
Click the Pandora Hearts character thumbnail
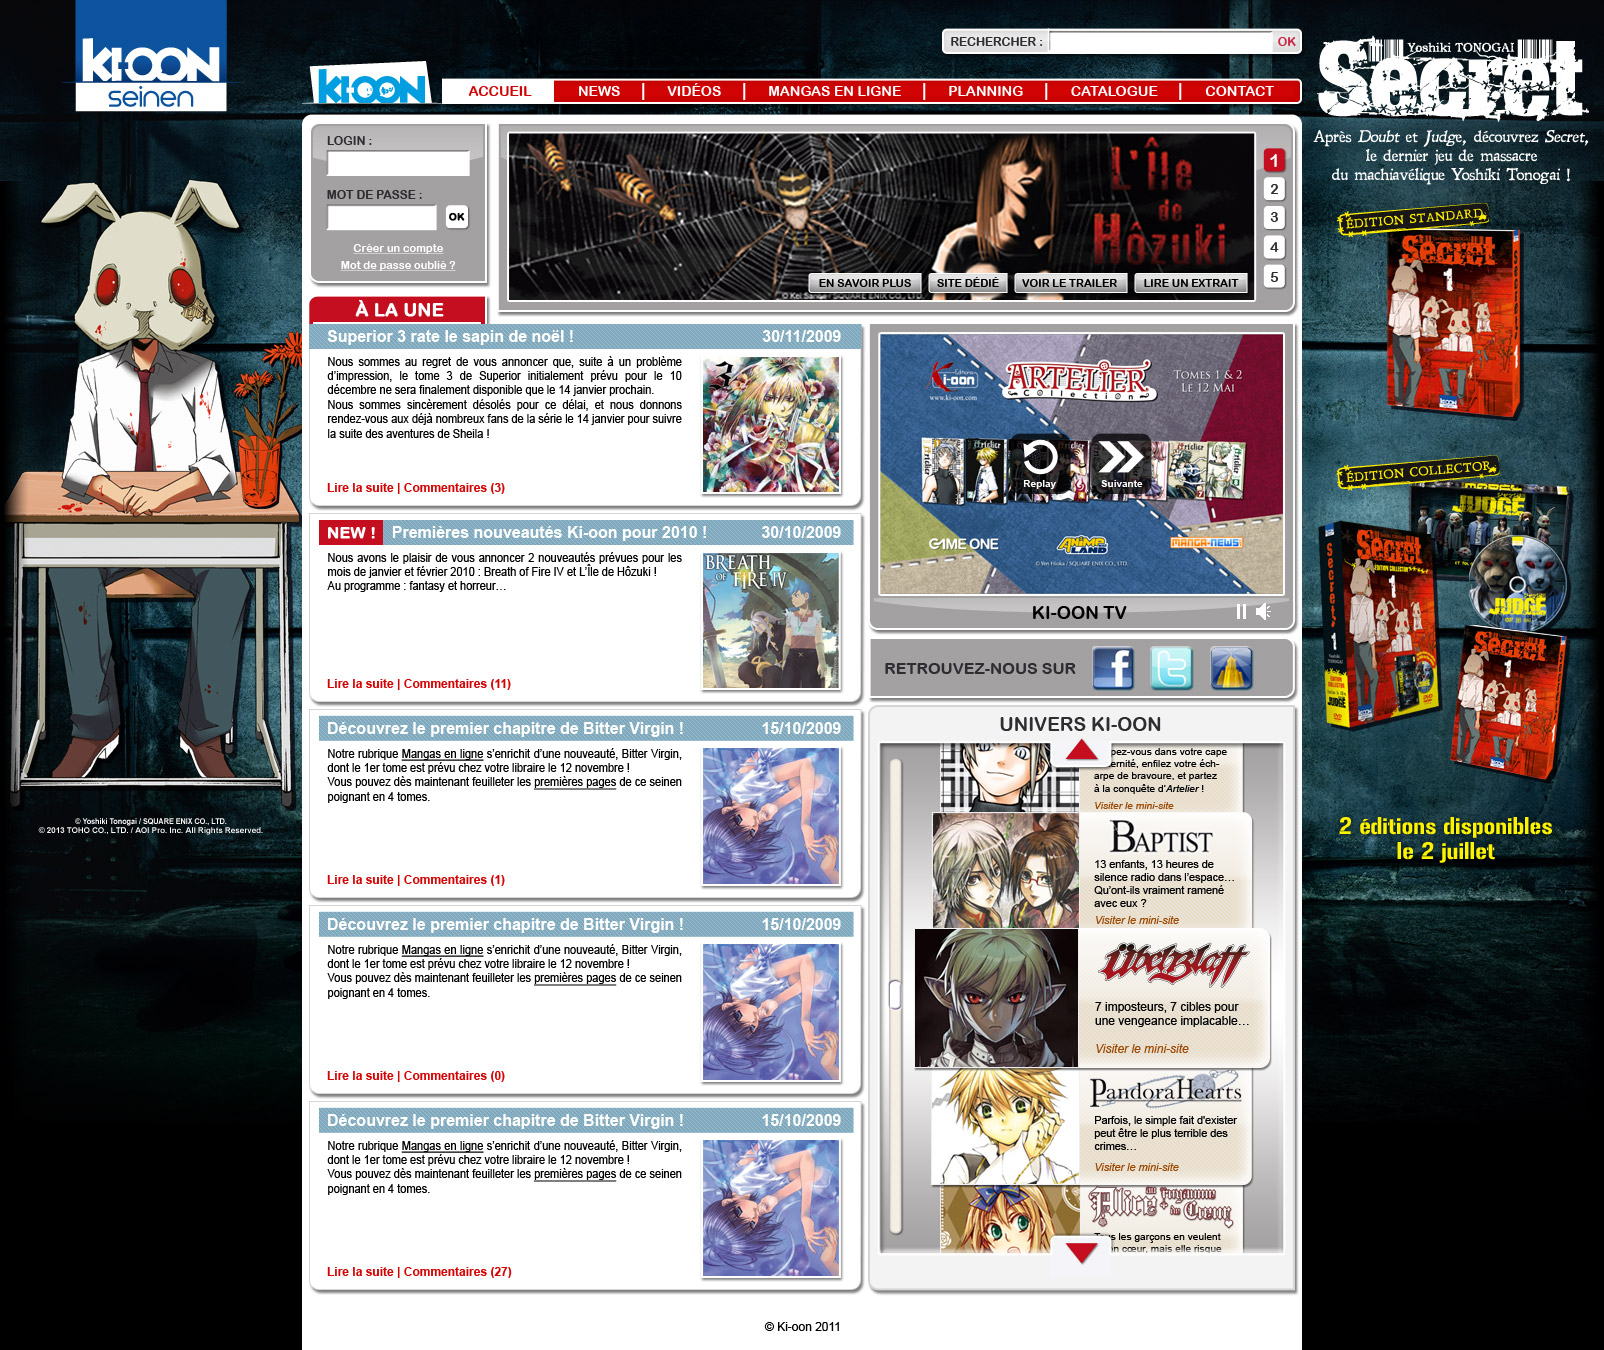click(1006, 1127)
